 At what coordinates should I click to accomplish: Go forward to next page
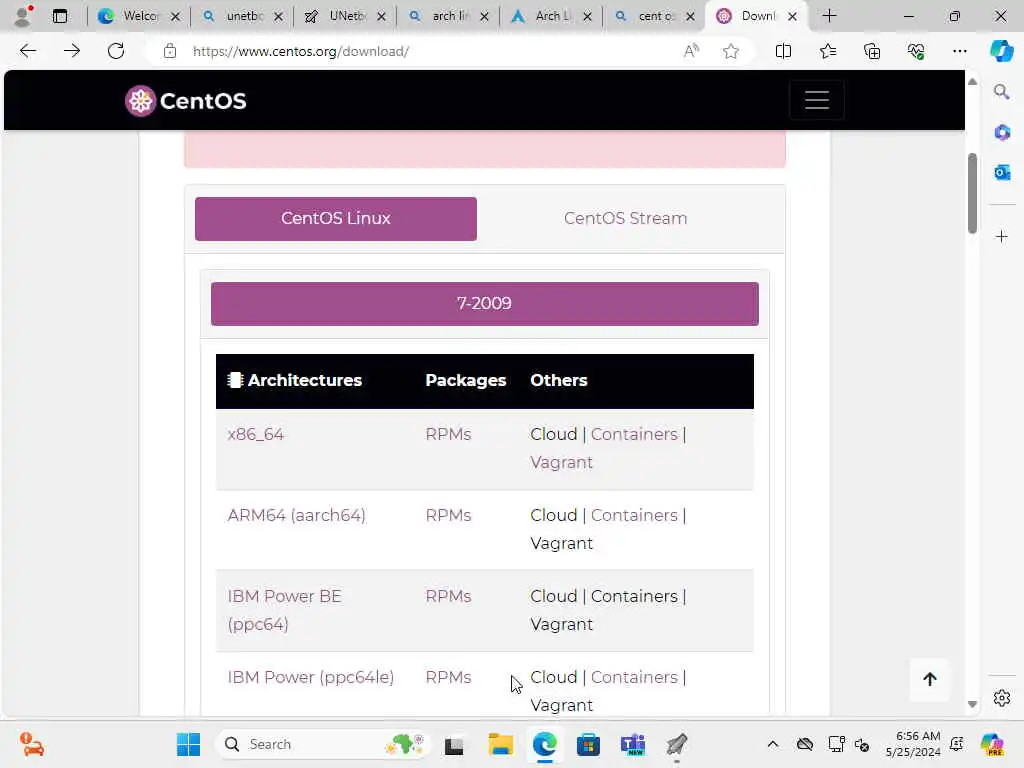pyautogui.click(x=72, y=51)
